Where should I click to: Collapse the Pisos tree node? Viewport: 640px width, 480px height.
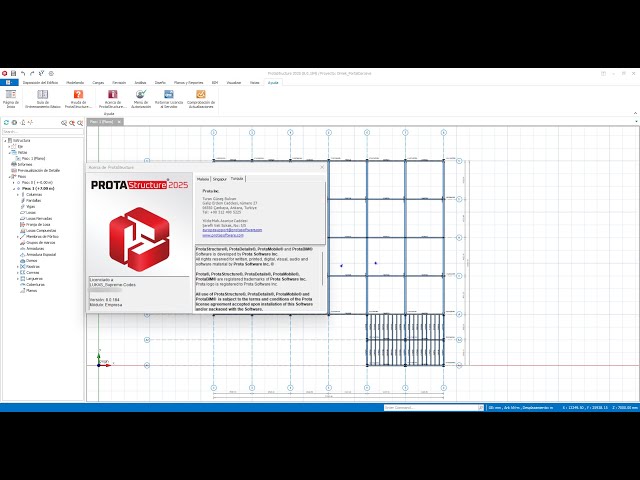pos(9,177)
